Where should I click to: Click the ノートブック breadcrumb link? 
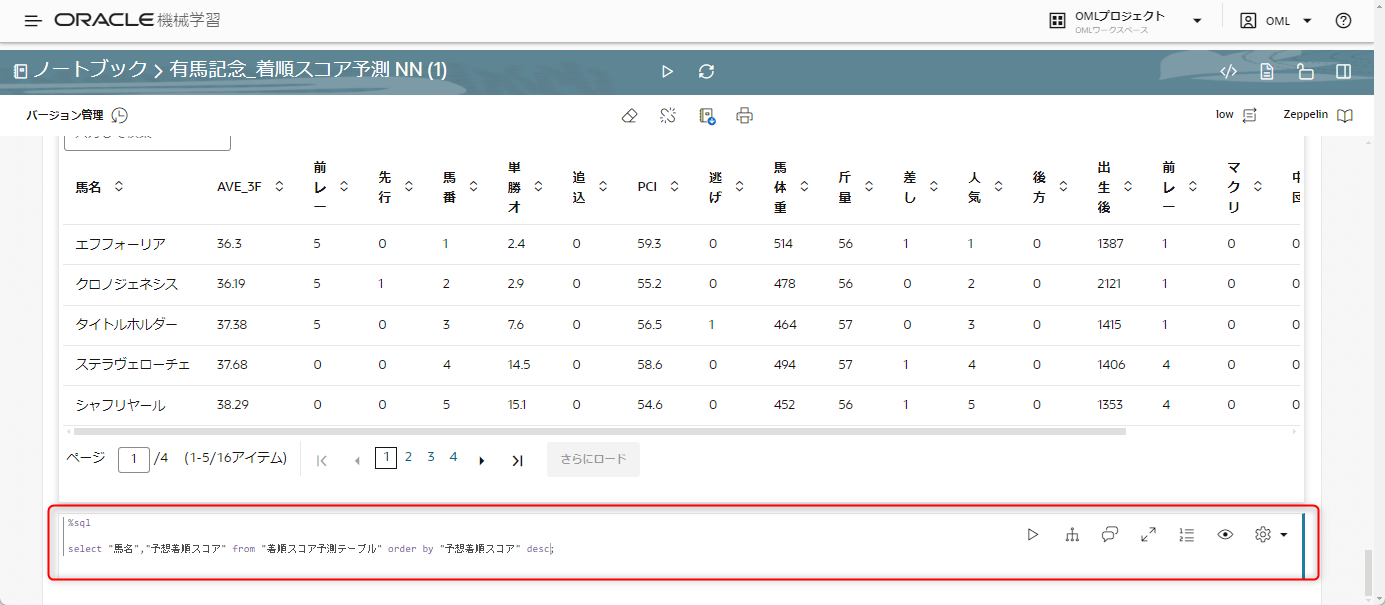point(89,70)
